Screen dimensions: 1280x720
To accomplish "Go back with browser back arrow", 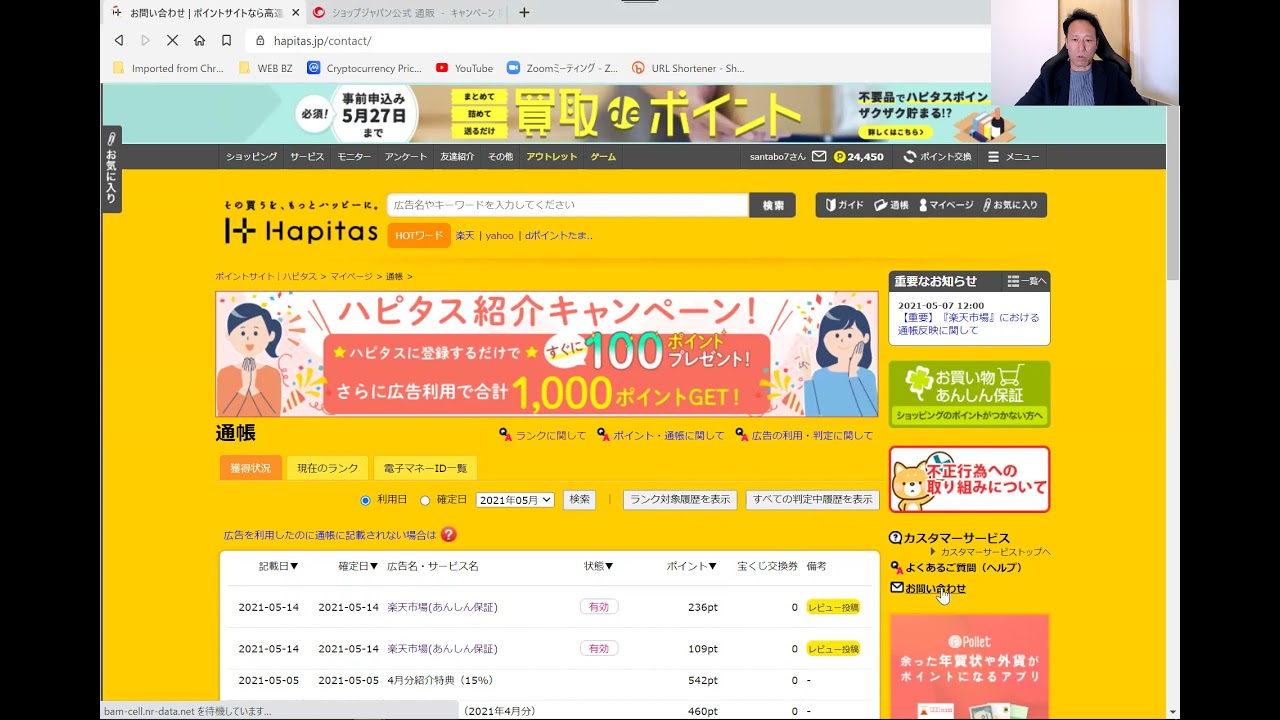I will 119,40.
